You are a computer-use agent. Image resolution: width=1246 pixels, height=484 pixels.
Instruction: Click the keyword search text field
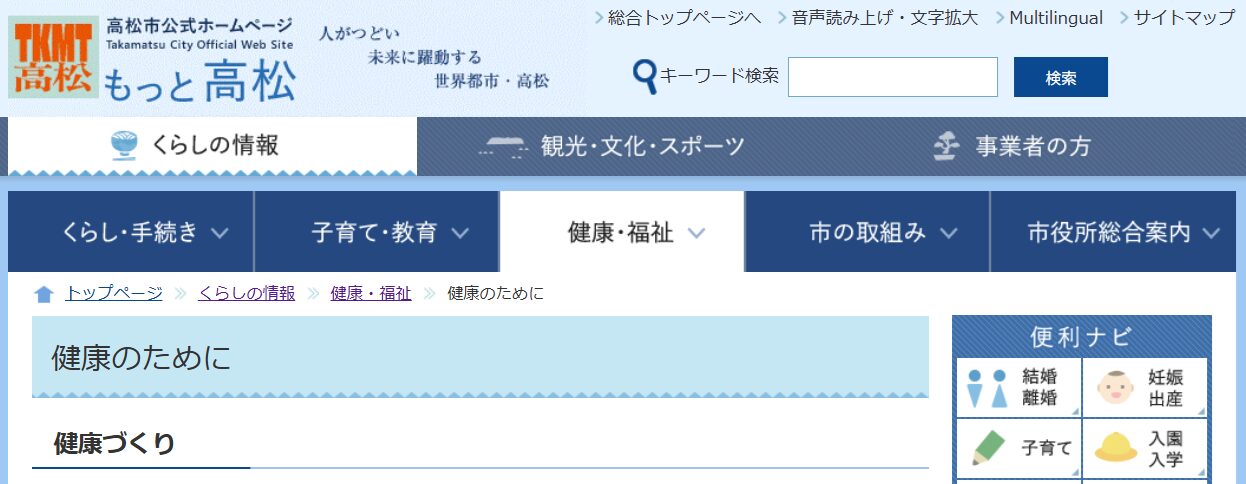pos(892,77)
